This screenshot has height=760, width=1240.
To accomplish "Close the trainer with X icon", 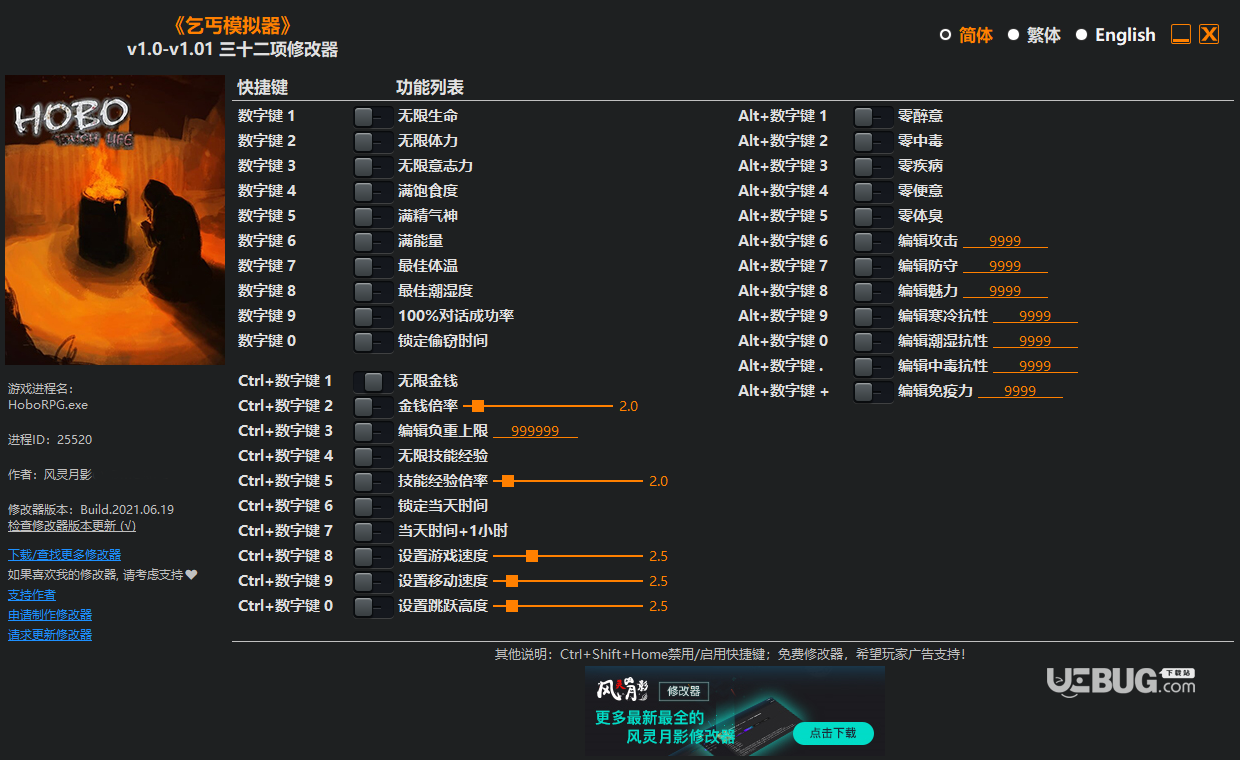I will pyautogui.click(x=1209, y=34).
